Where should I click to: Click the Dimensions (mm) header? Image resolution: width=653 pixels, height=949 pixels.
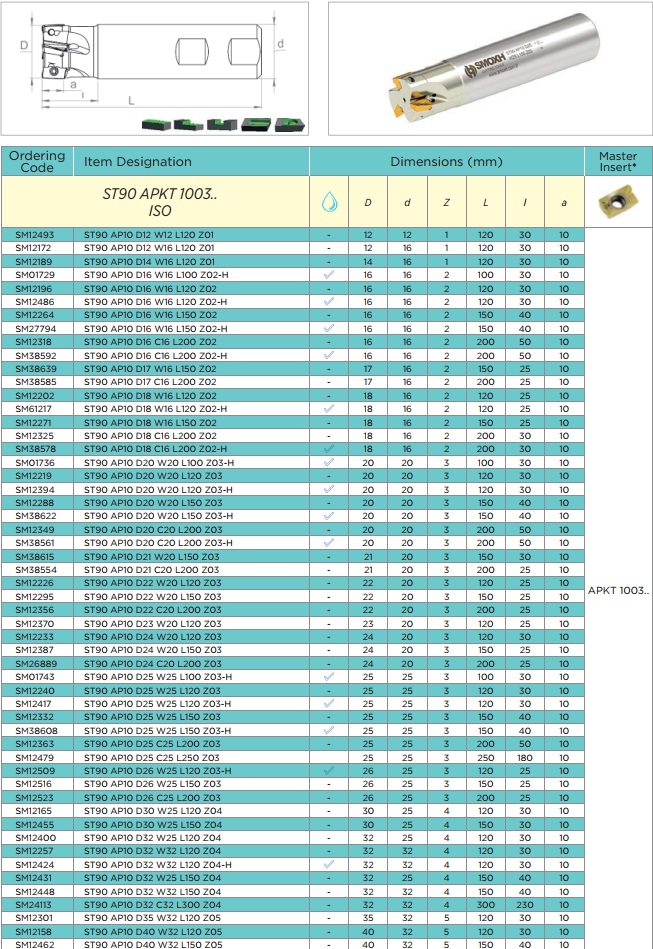[447, 162]
